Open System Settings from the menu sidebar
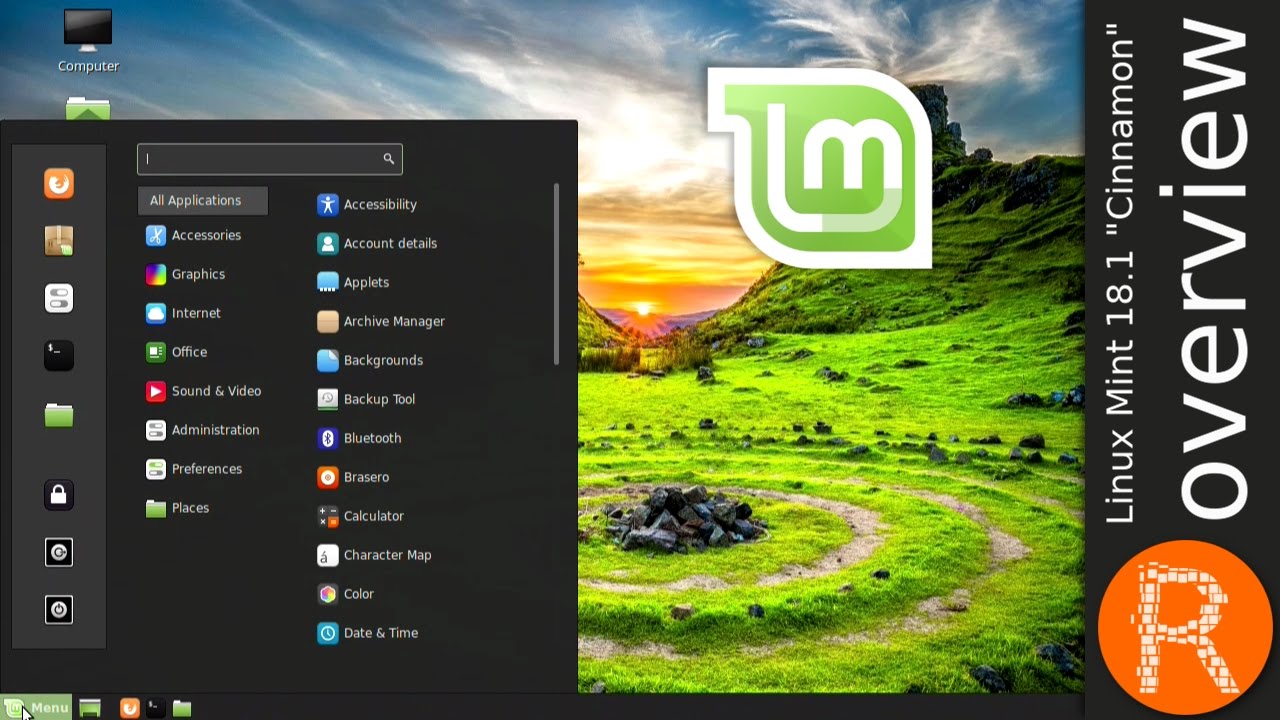Viewport: 1280px width, 720px height. tap(58, 298)
